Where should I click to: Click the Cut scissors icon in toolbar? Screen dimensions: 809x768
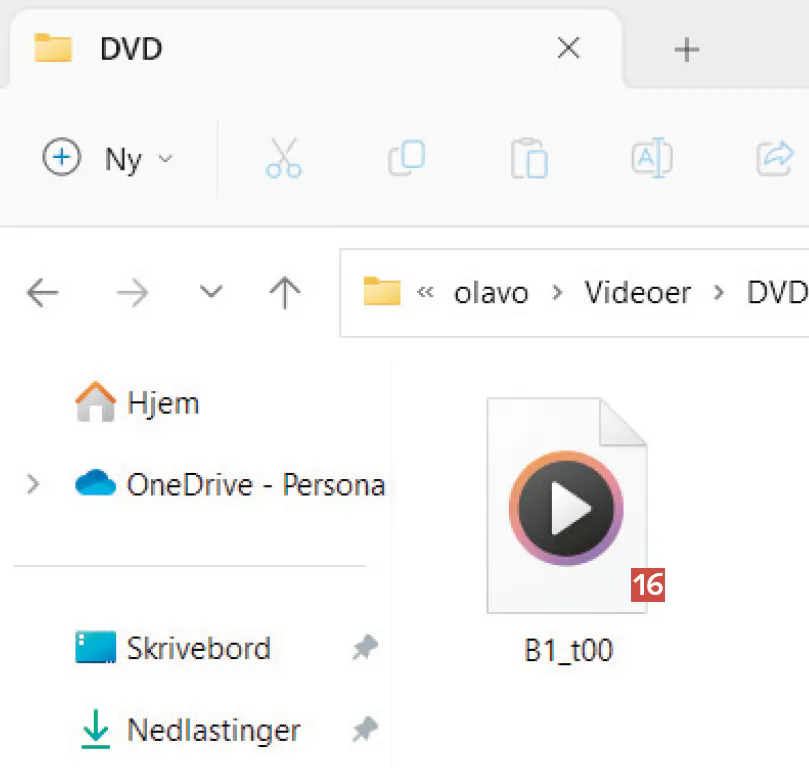(284, 158)
